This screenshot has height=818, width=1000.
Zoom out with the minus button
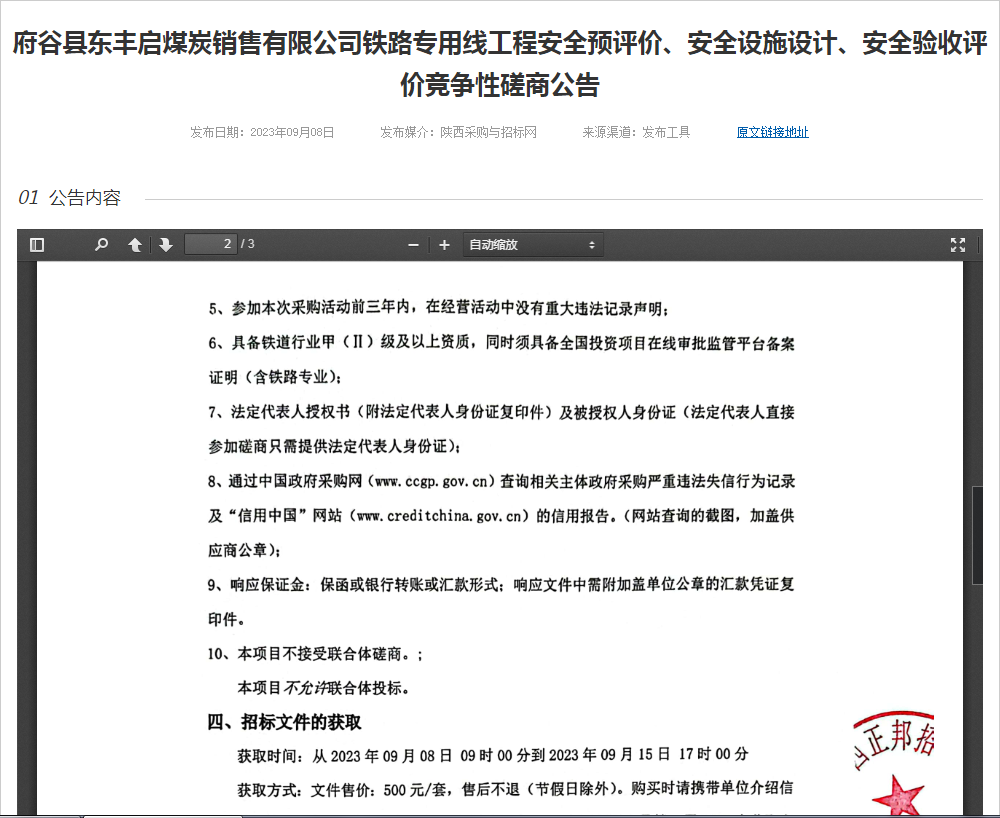(413, 245)
